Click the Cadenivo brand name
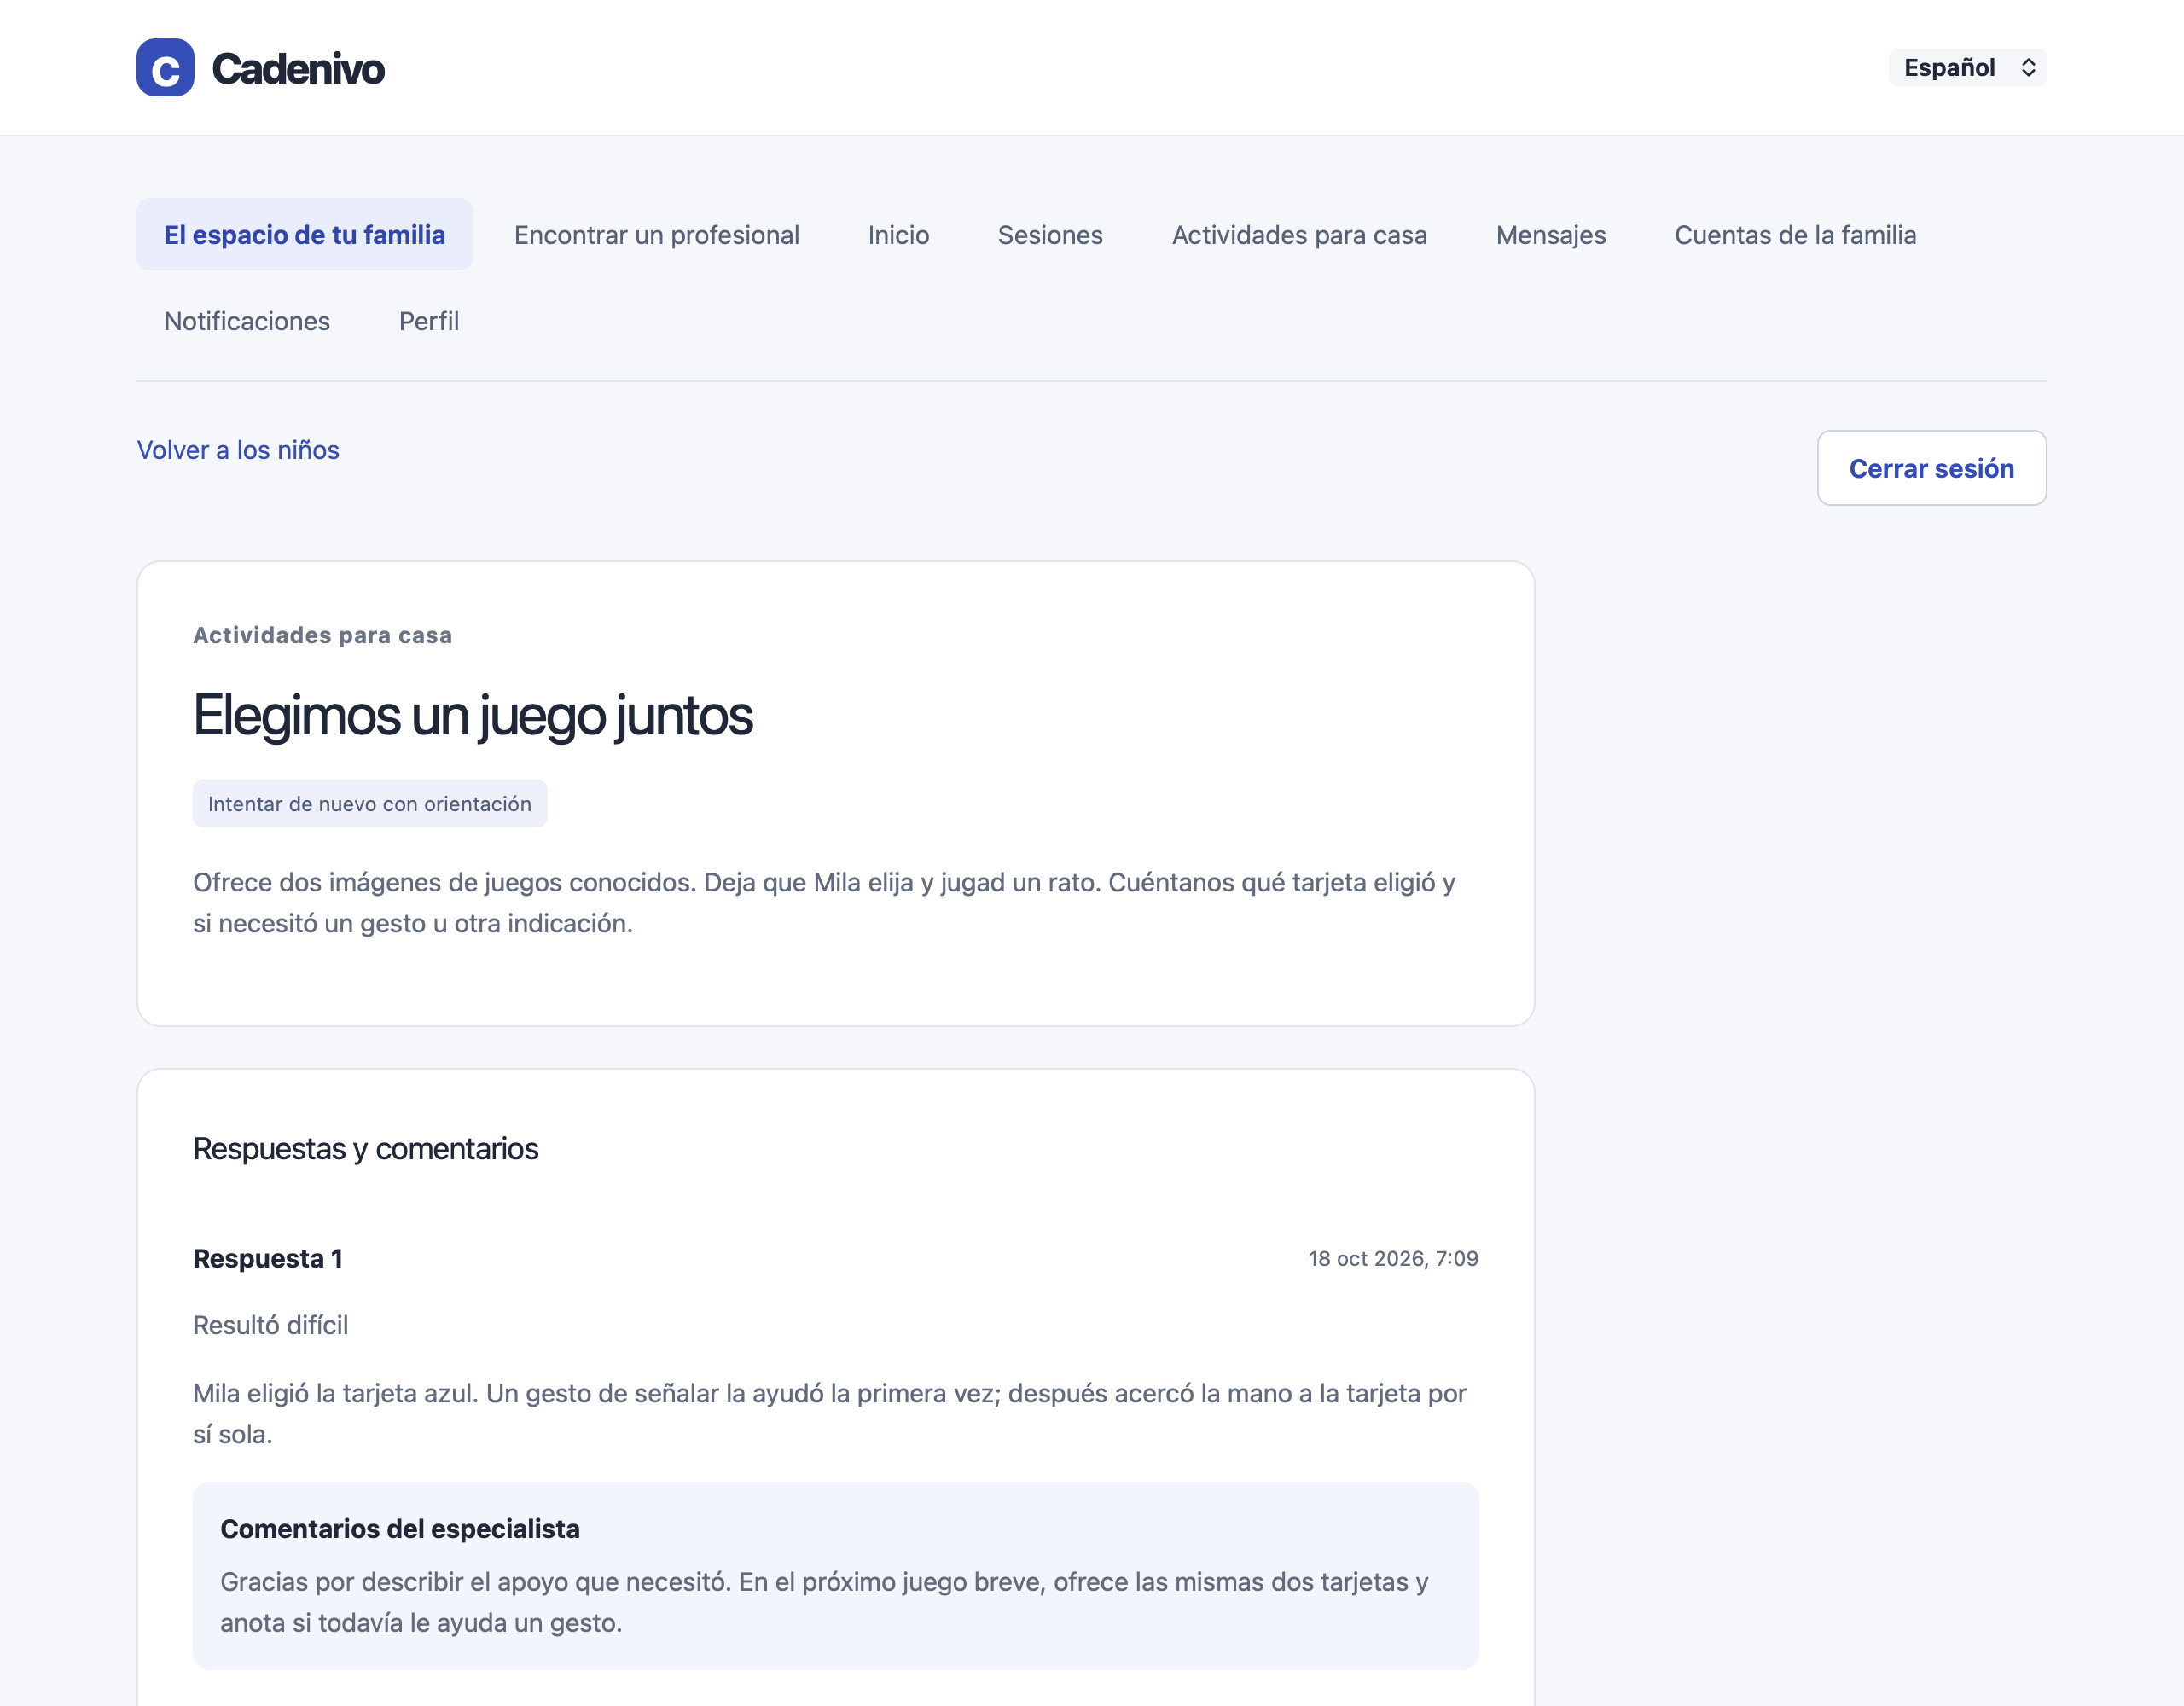 pyautogui.click(x=298, y=69)
